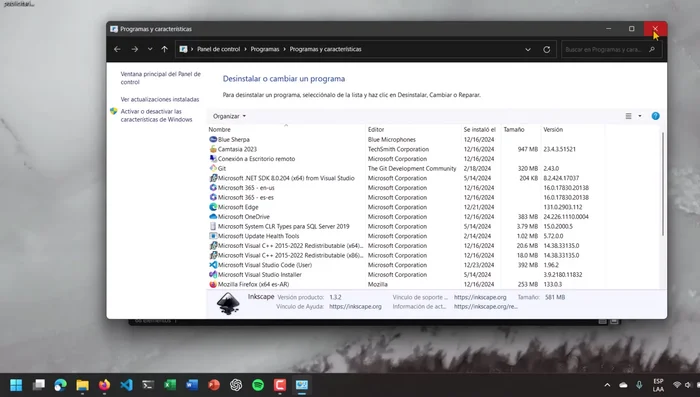Viewport: 700px width, 397px height.
Task: Select the Camtasia 2023 icon
Action: pos(213,149)
